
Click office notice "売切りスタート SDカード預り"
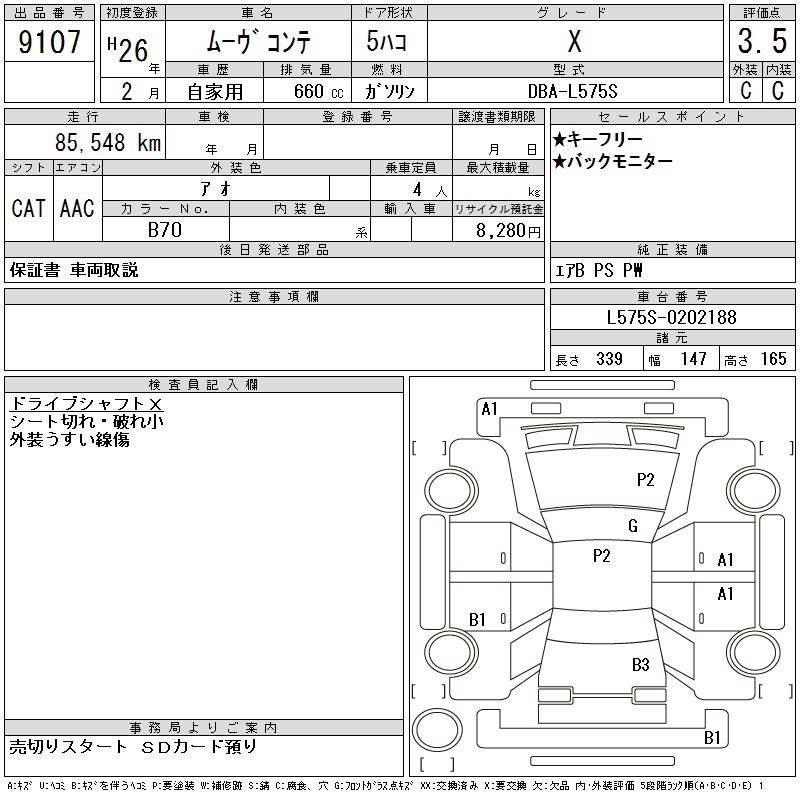(x=133, y=746)
